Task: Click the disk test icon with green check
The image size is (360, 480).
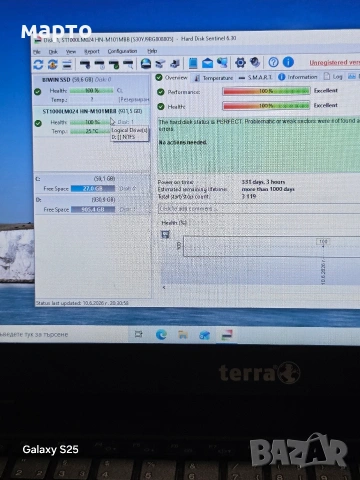Action: coord(114,64)
